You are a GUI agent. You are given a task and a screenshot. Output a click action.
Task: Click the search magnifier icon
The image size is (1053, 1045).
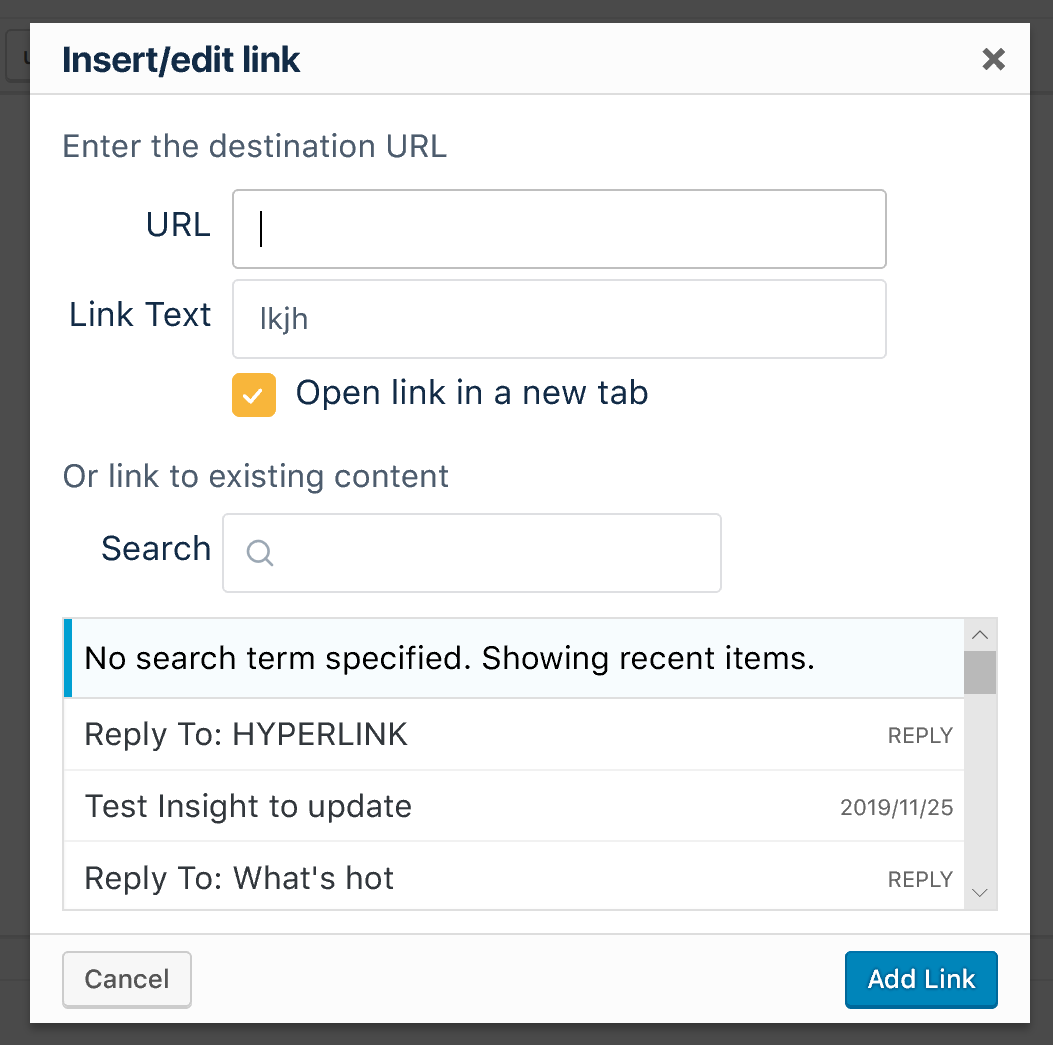(x=260, y=553)
